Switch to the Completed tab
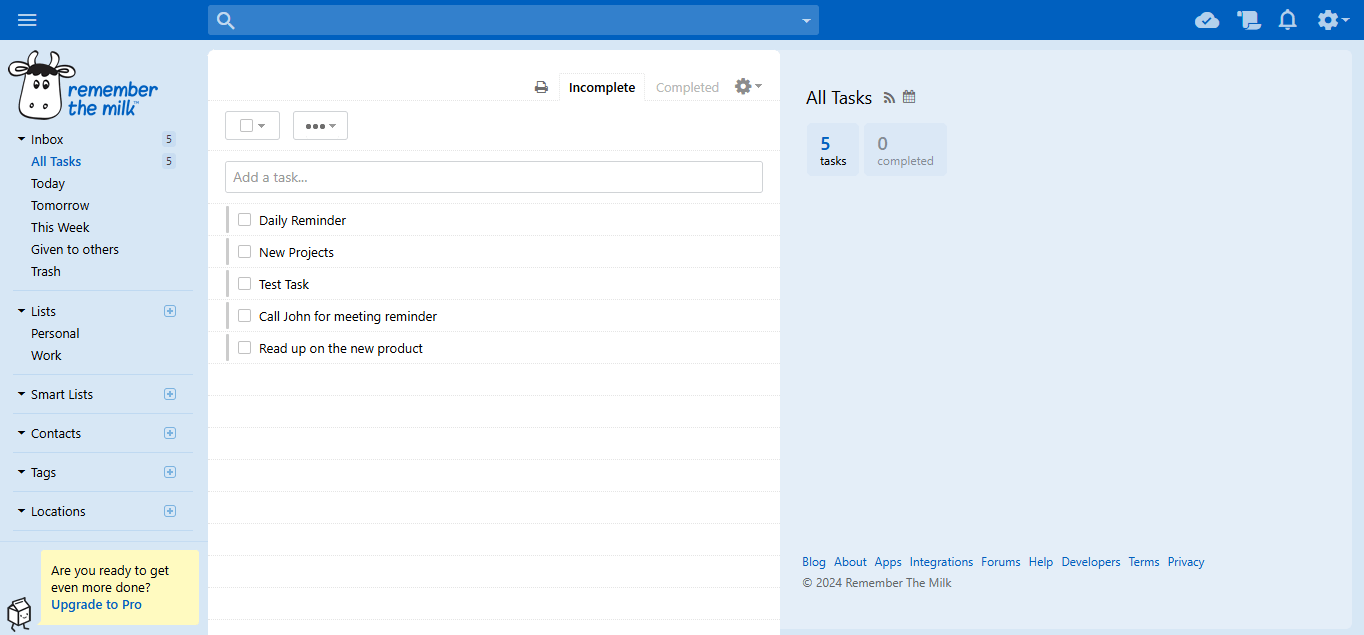Screen dimensions: 1364x635 coord(687,87)
